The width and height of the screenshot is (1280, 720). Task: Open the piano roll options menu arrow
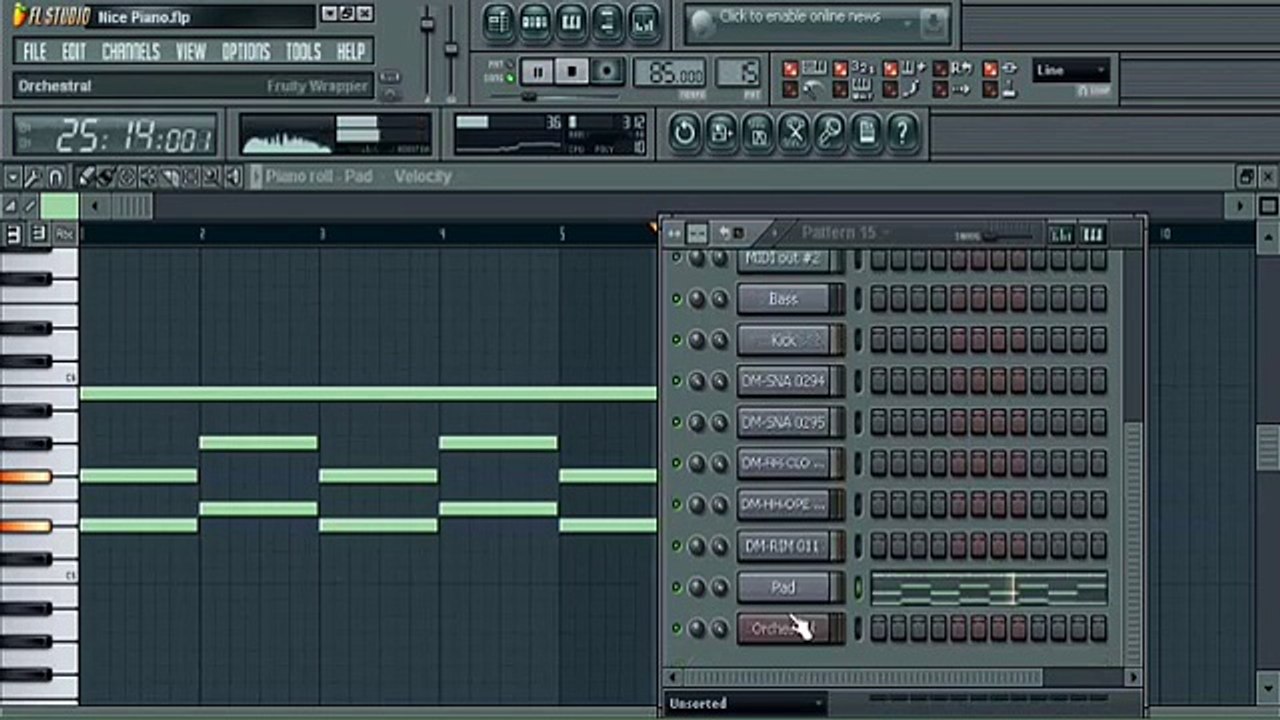coord(12,177)
